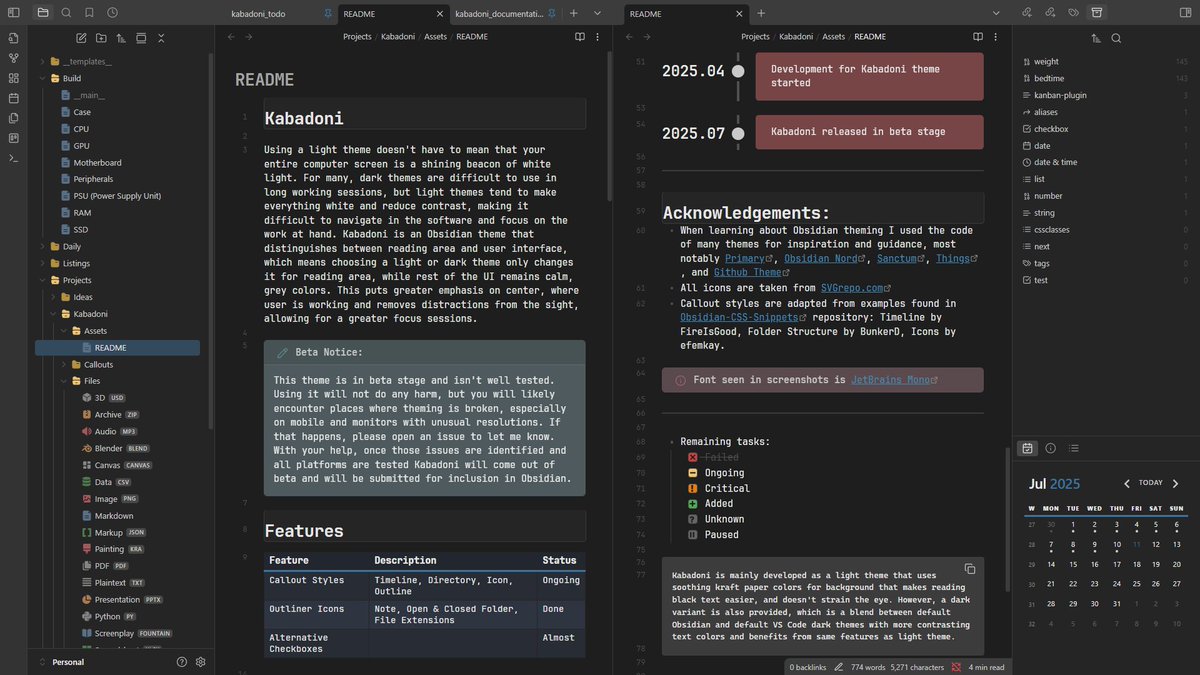
Task: Toggle the left sidebar collapse icon
Action: click(14, 13)
